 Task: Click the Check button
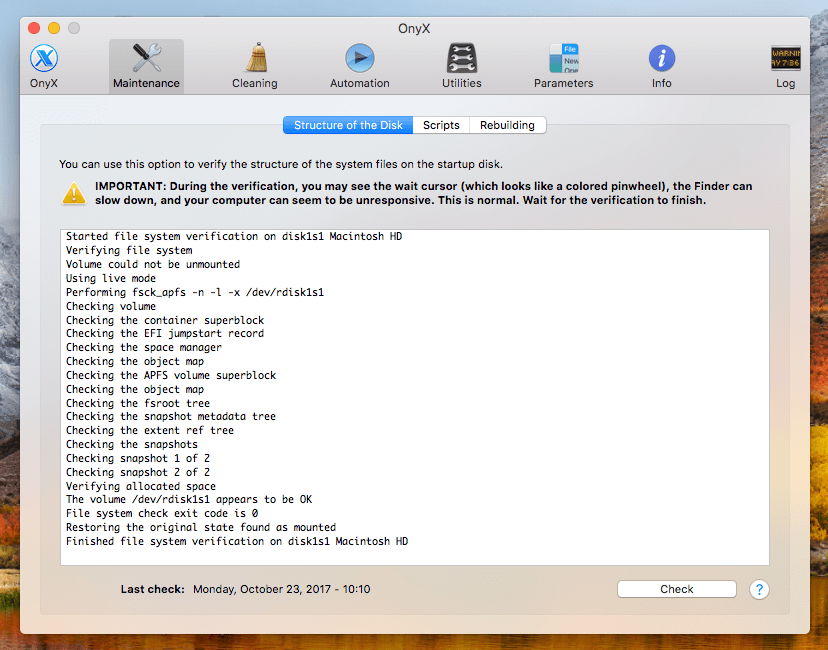pyautogui.click(x=676, y=589)
